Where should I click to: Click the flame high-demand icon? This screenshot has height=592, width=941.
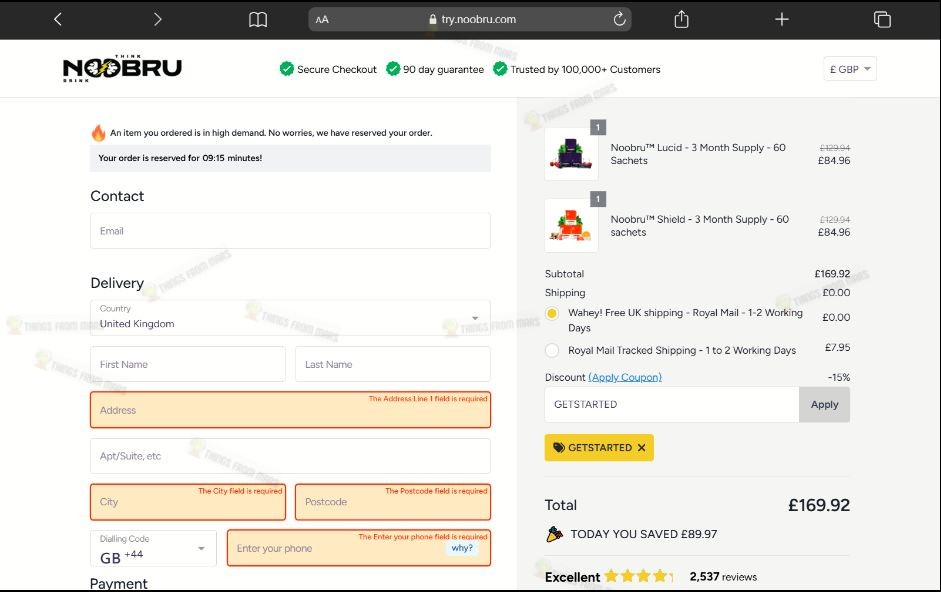click(x=98, y=133)
